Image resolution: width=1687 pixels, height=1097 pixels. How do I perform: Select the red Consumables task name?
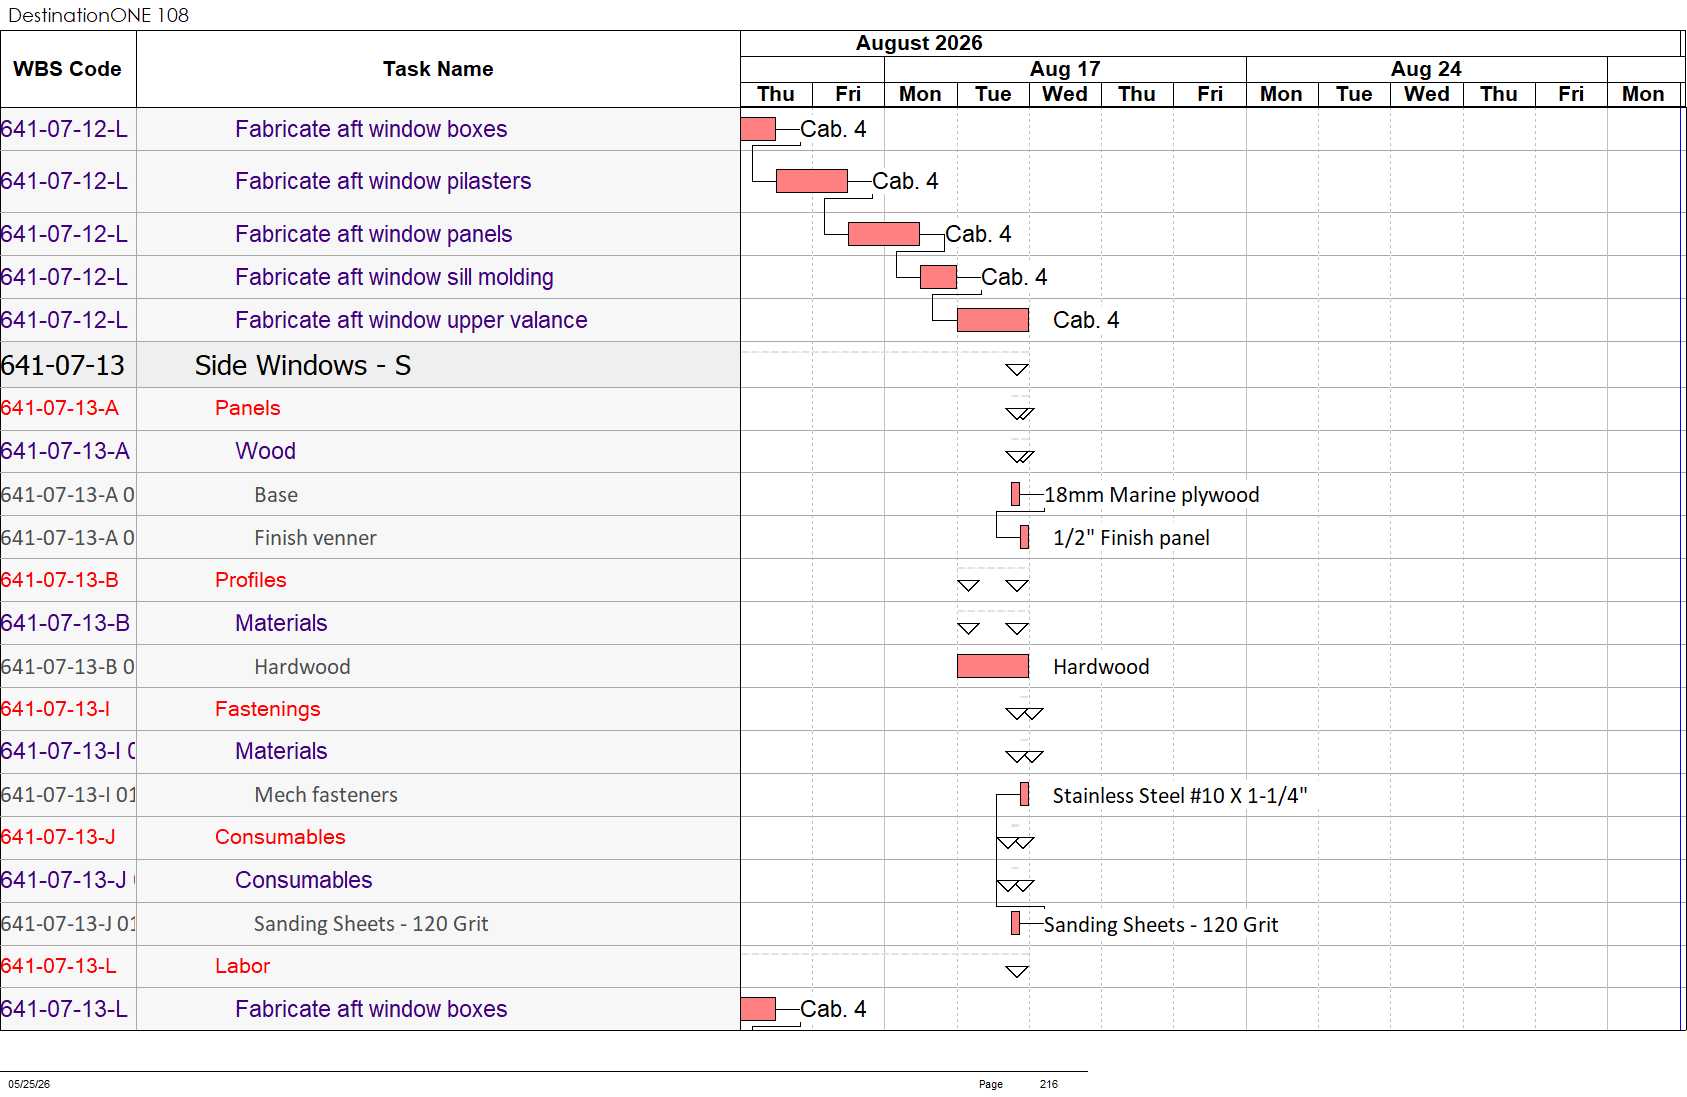click(280, 837)
